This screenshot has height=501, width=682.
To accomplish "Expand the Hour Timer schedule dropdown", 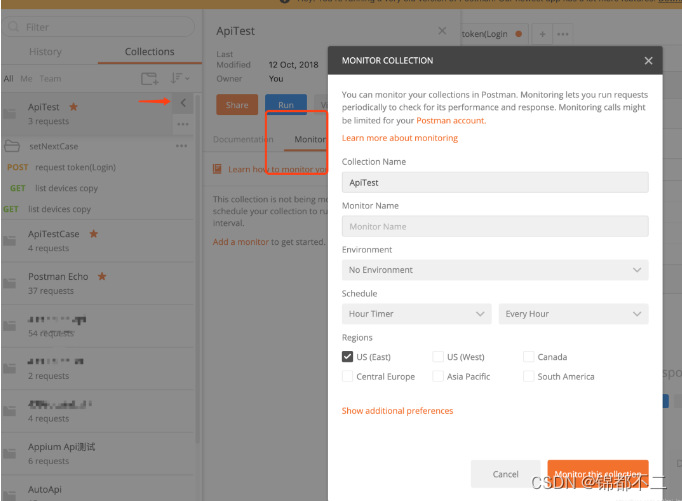I will click(416, 314).
